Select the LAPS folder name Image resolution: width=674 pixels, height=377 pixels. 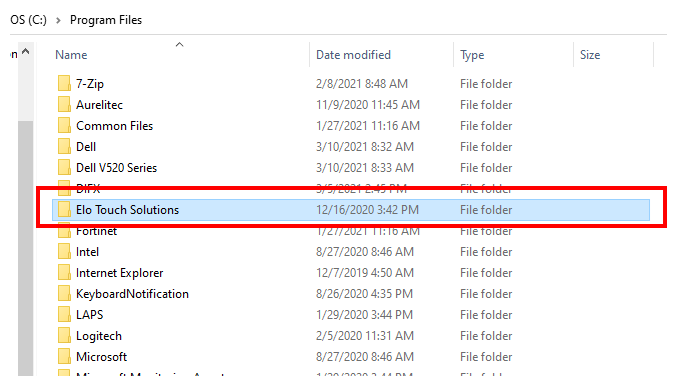[89, 315]
